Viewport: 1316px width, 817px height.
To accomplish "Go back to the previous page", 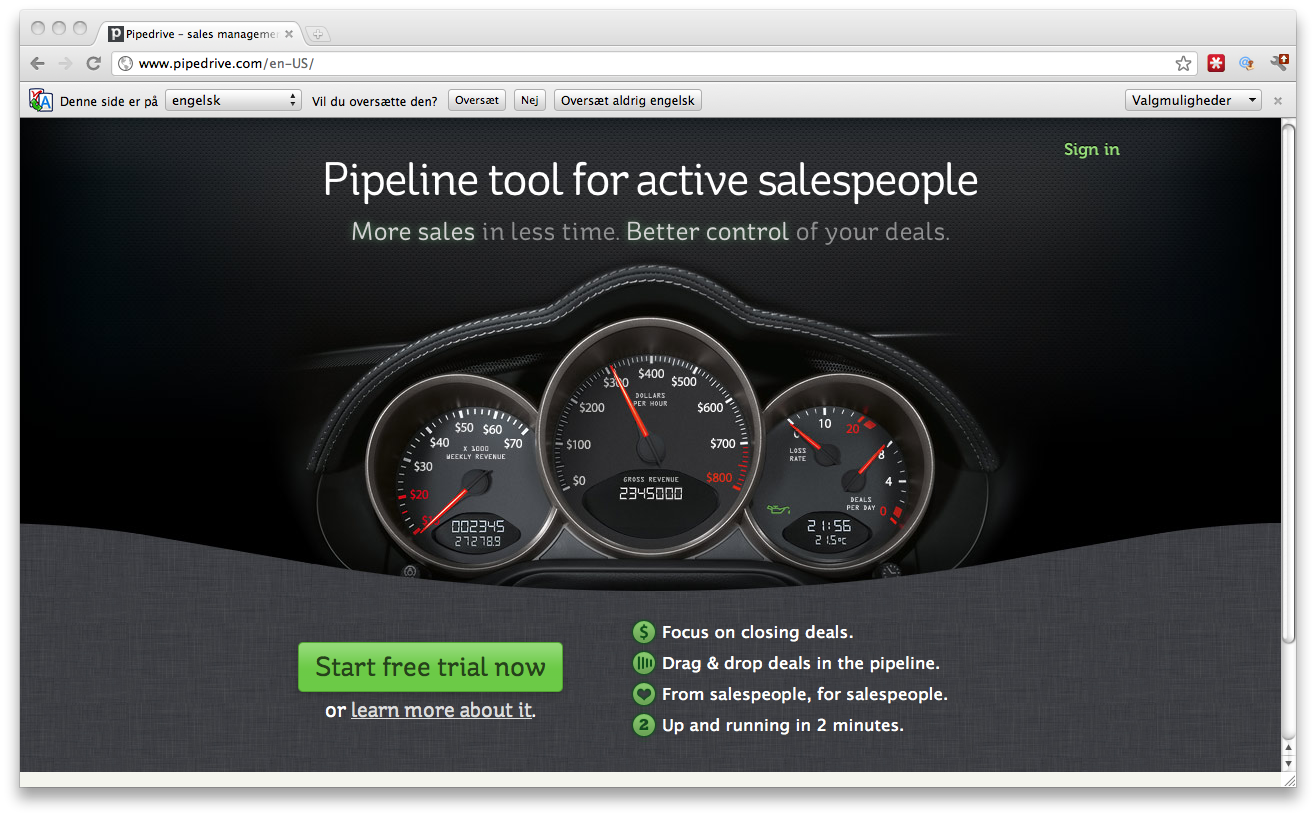I will [37, 63].
